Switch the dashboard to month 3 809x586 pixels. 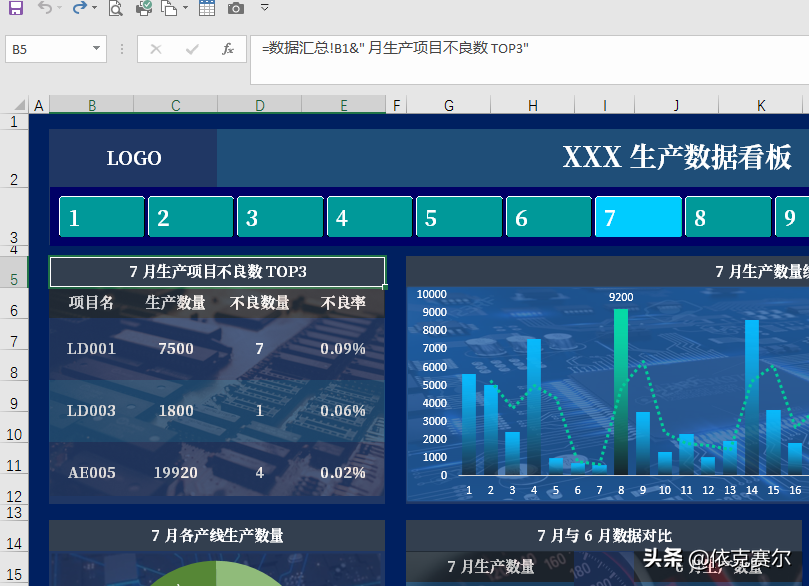pyautogui.click(x=280, y=217)
